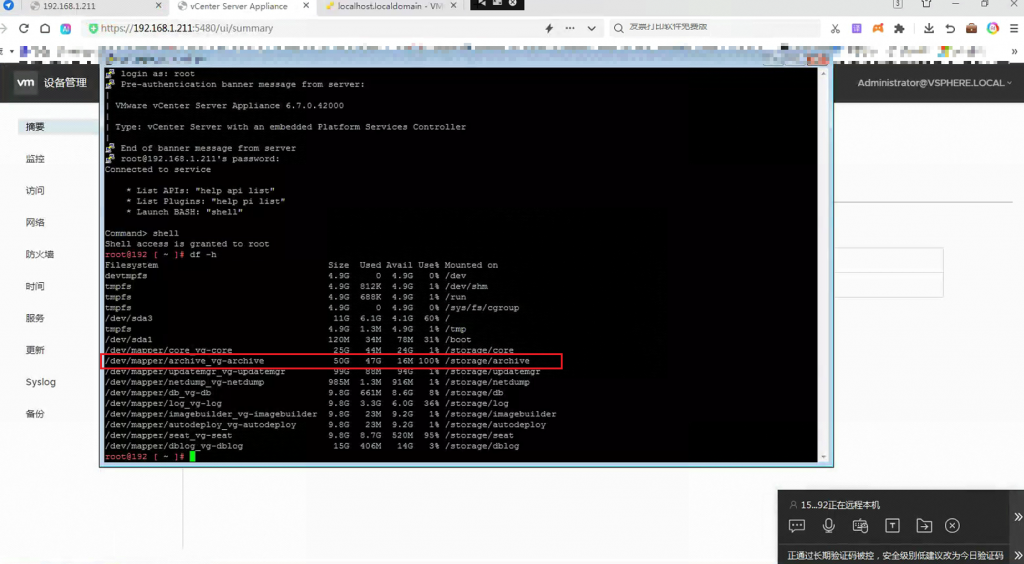The width and height of the screenshot is (1024, 564).
Task: Open the 访问 access sidebar item
Action: click(x=35, y=191)
